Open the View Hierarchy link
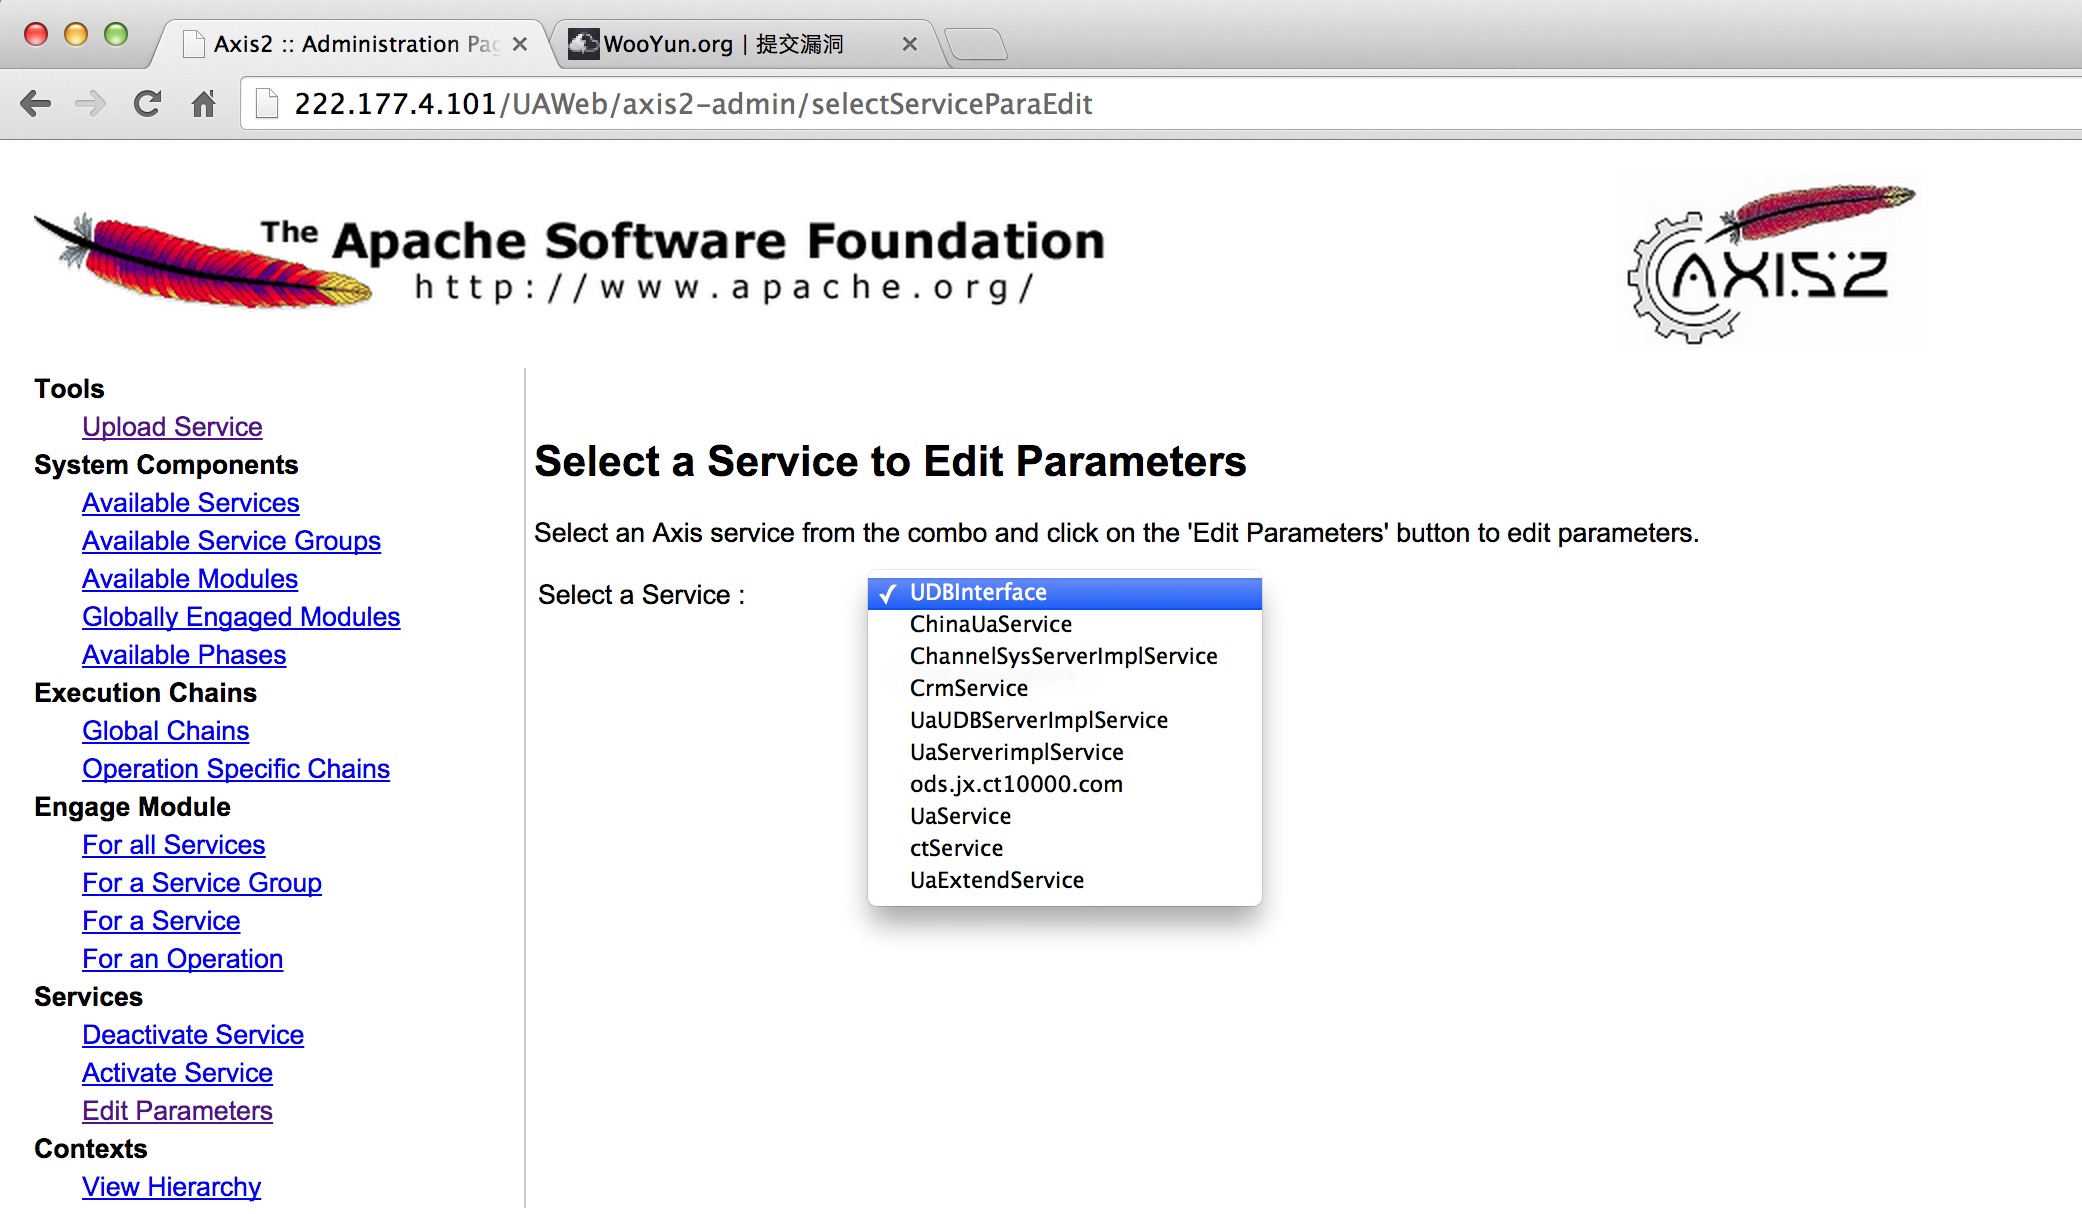This screenshot has width=2082, height=1214. tap(171, 1187)
